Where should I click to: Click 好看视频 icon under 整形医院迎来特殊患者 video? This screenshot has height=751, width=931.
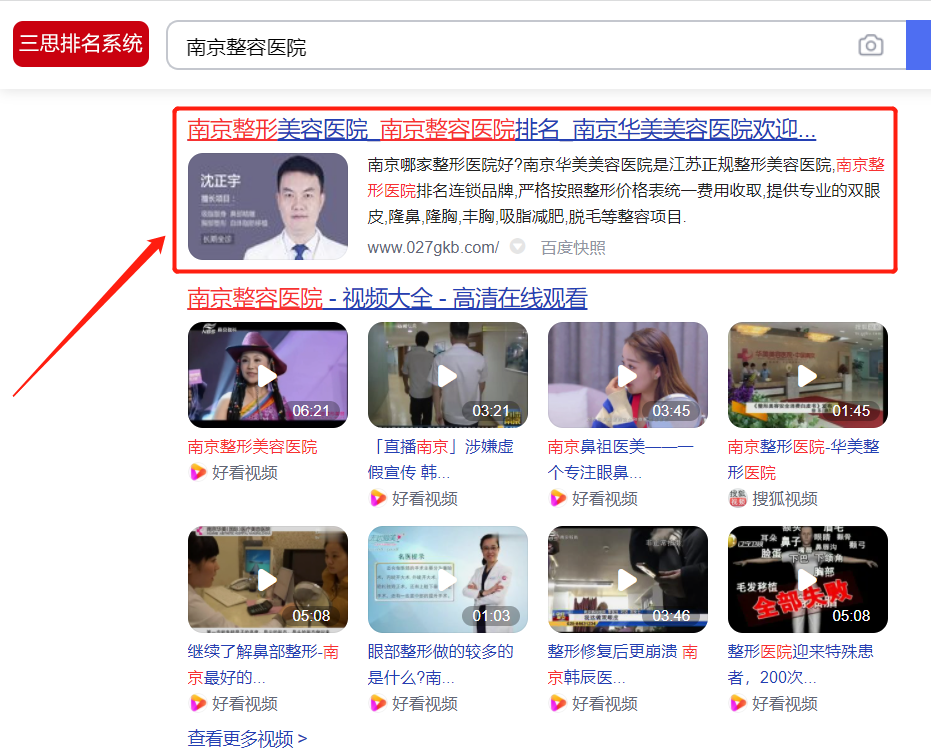(x=737, y=704)
